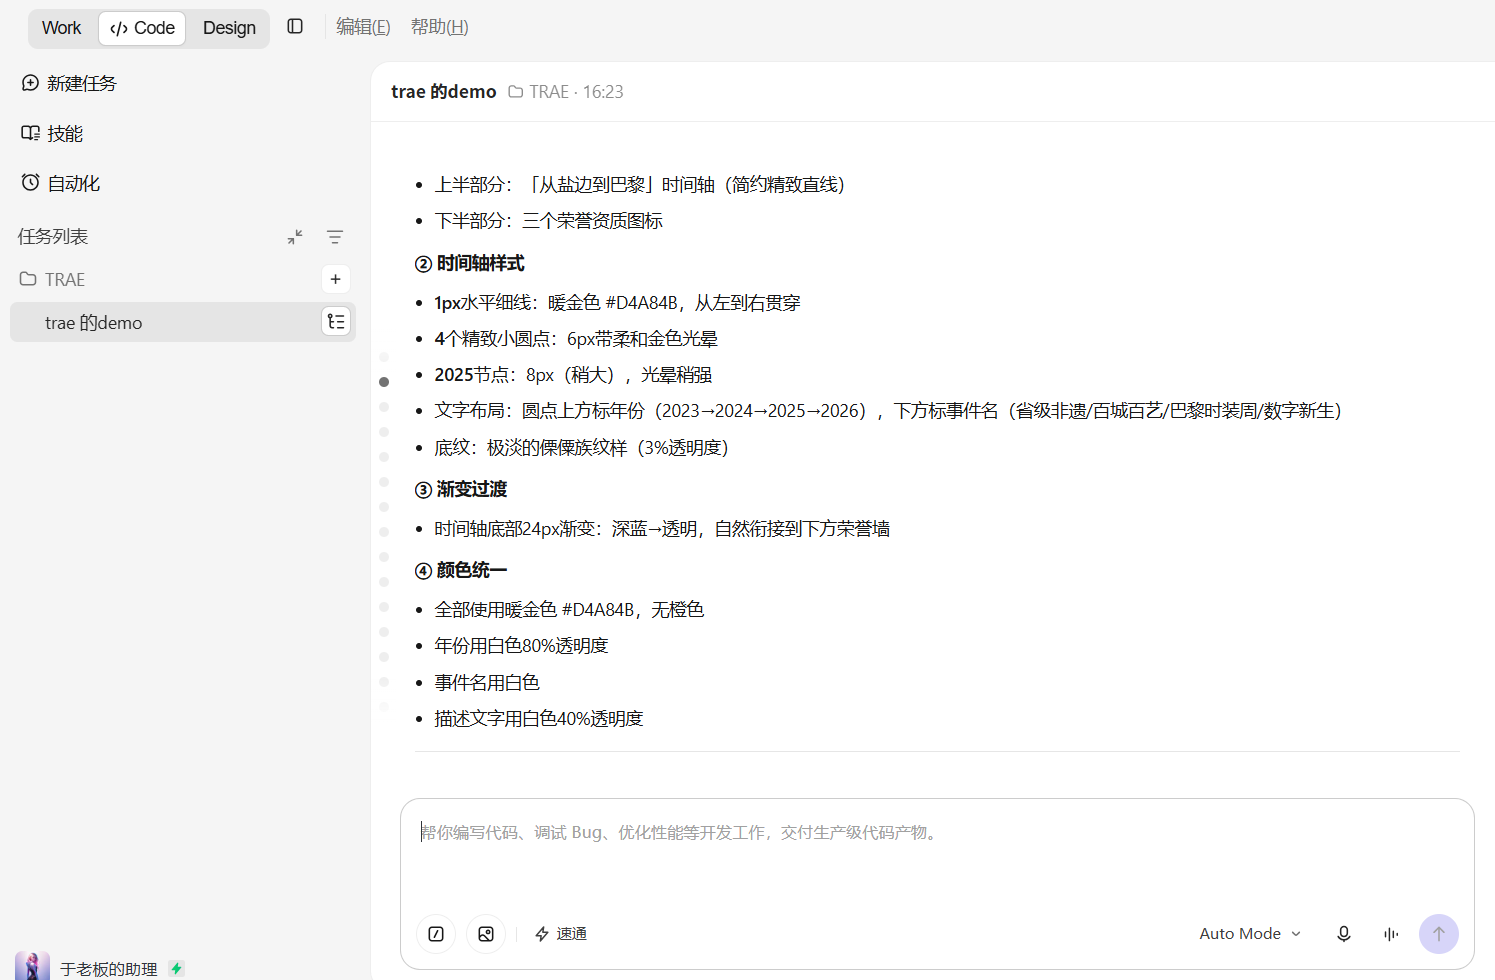Attach an image with picture icon
The image size is (1495, 980).
[486, 934]
